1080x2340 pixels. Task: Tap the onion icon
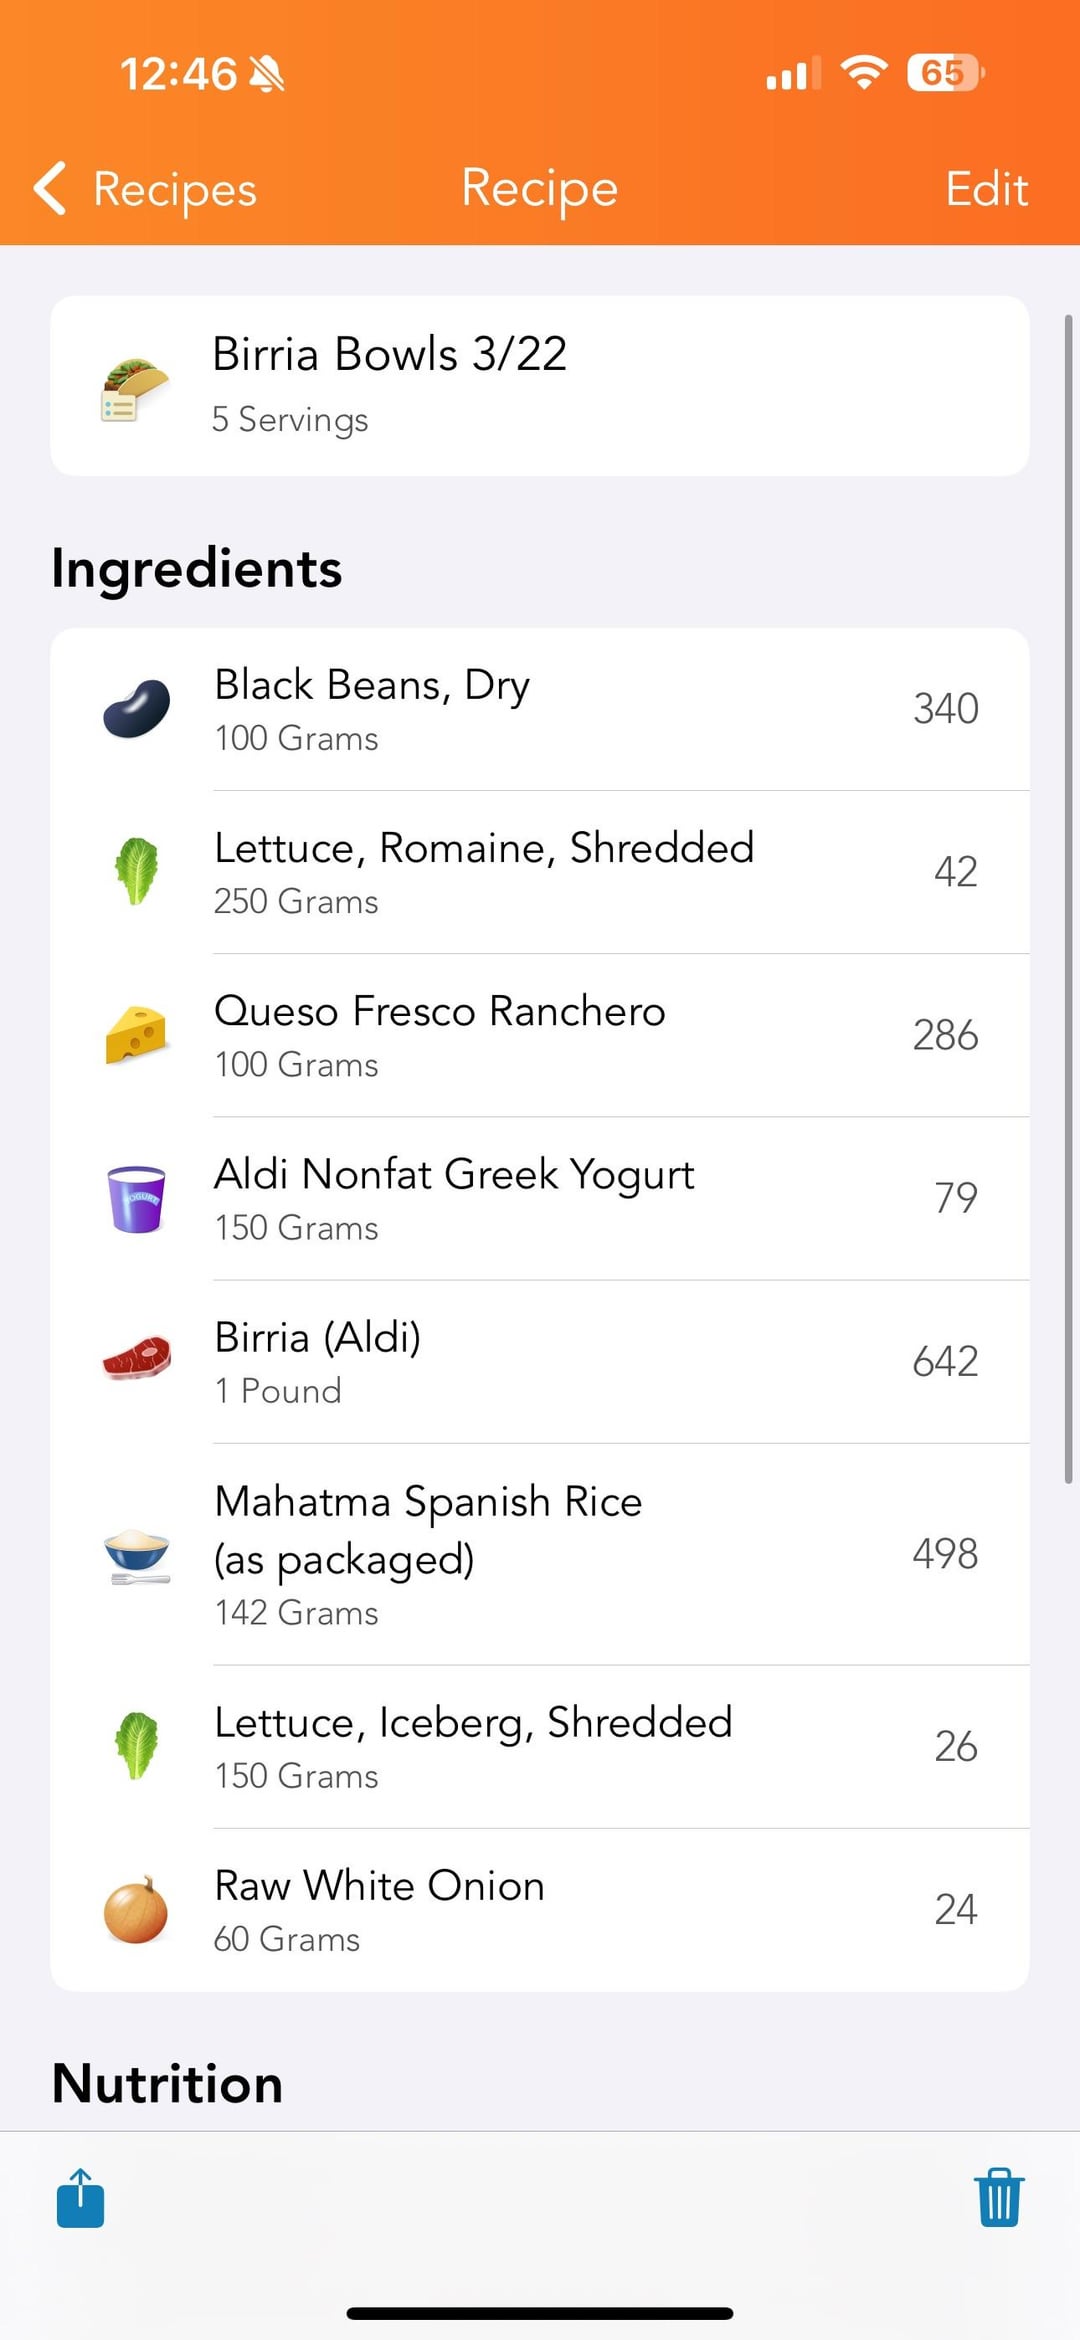click(x=136, y=1909)
